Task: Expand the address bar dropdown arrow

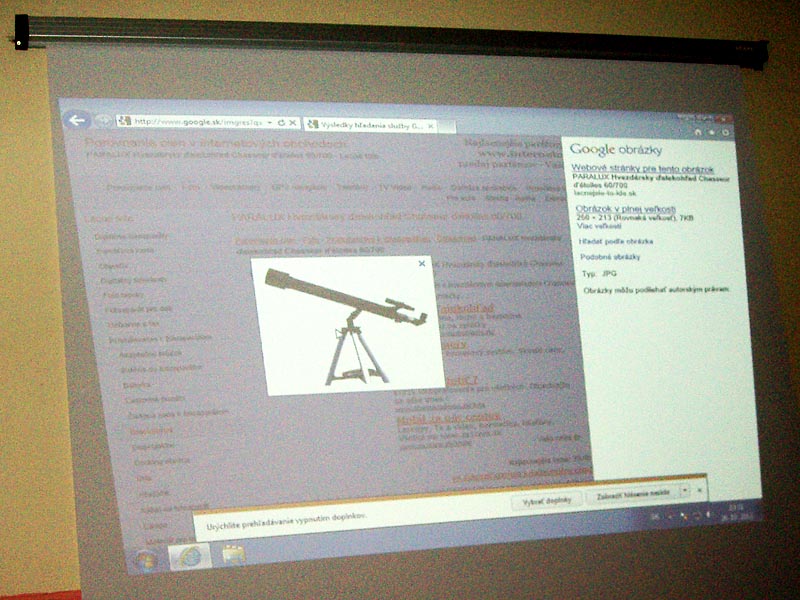Action: 270,123
